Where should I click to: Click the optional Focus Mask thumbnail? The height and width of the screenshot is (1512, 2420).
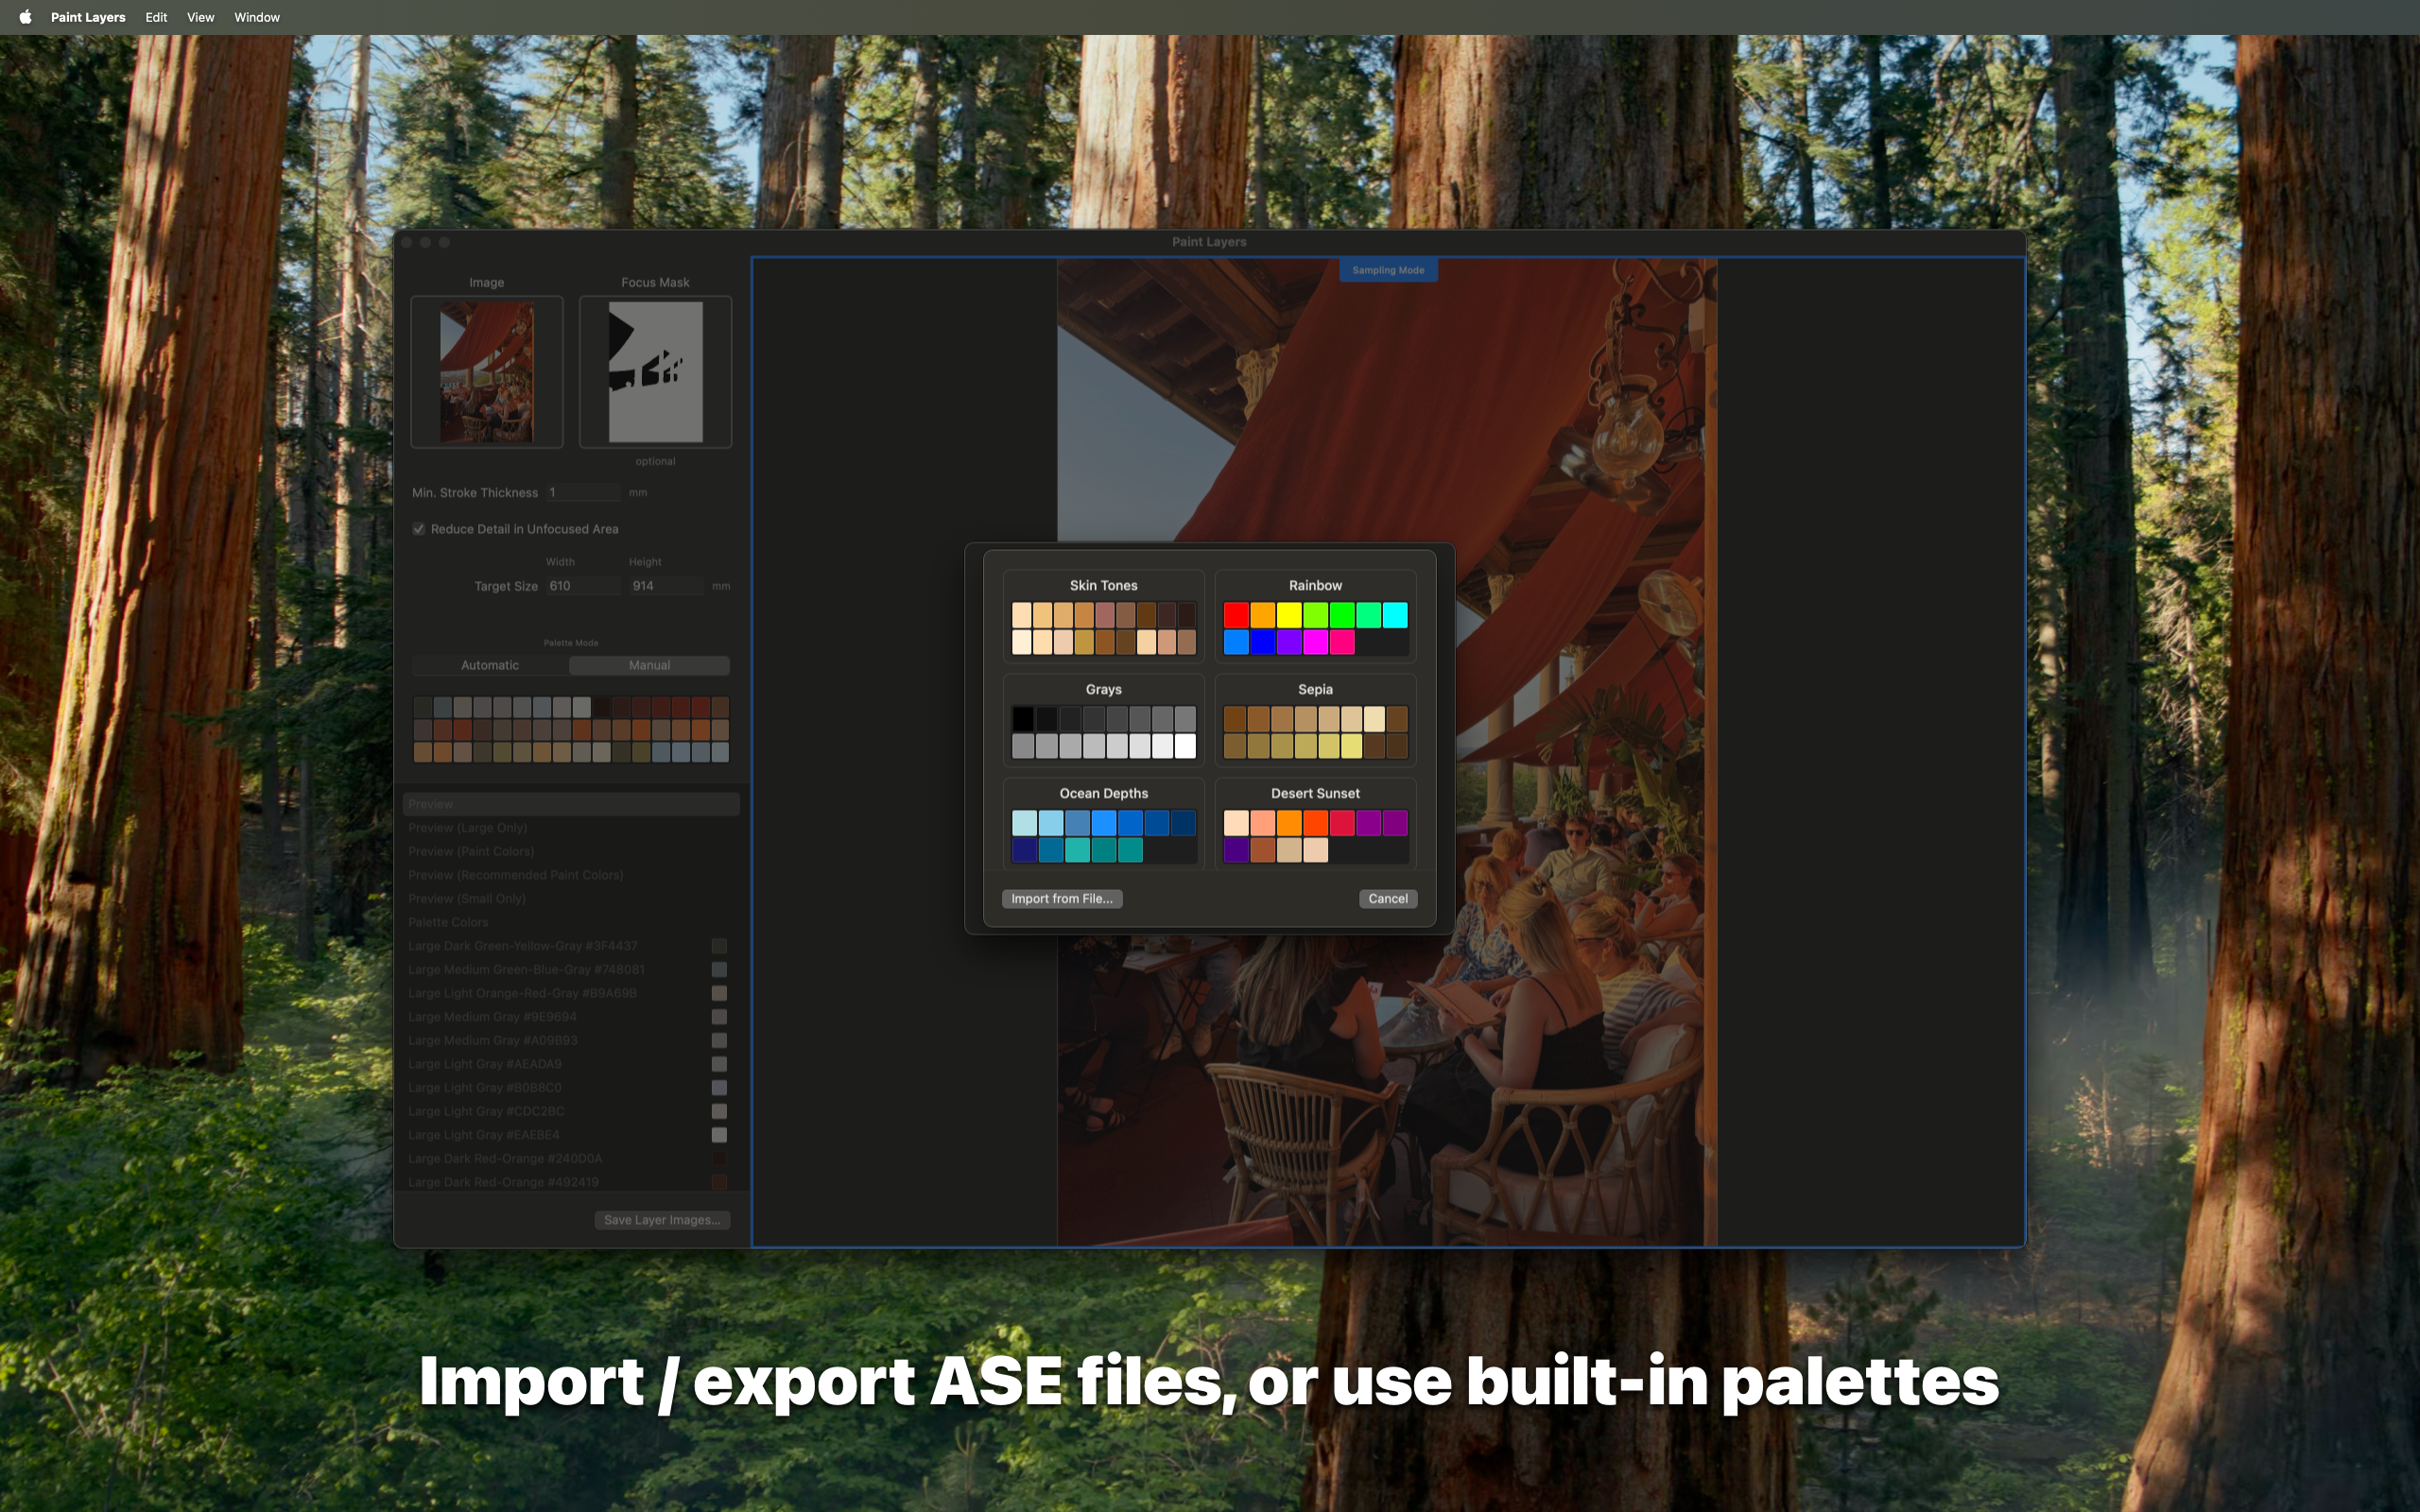(x=655, y=371)
